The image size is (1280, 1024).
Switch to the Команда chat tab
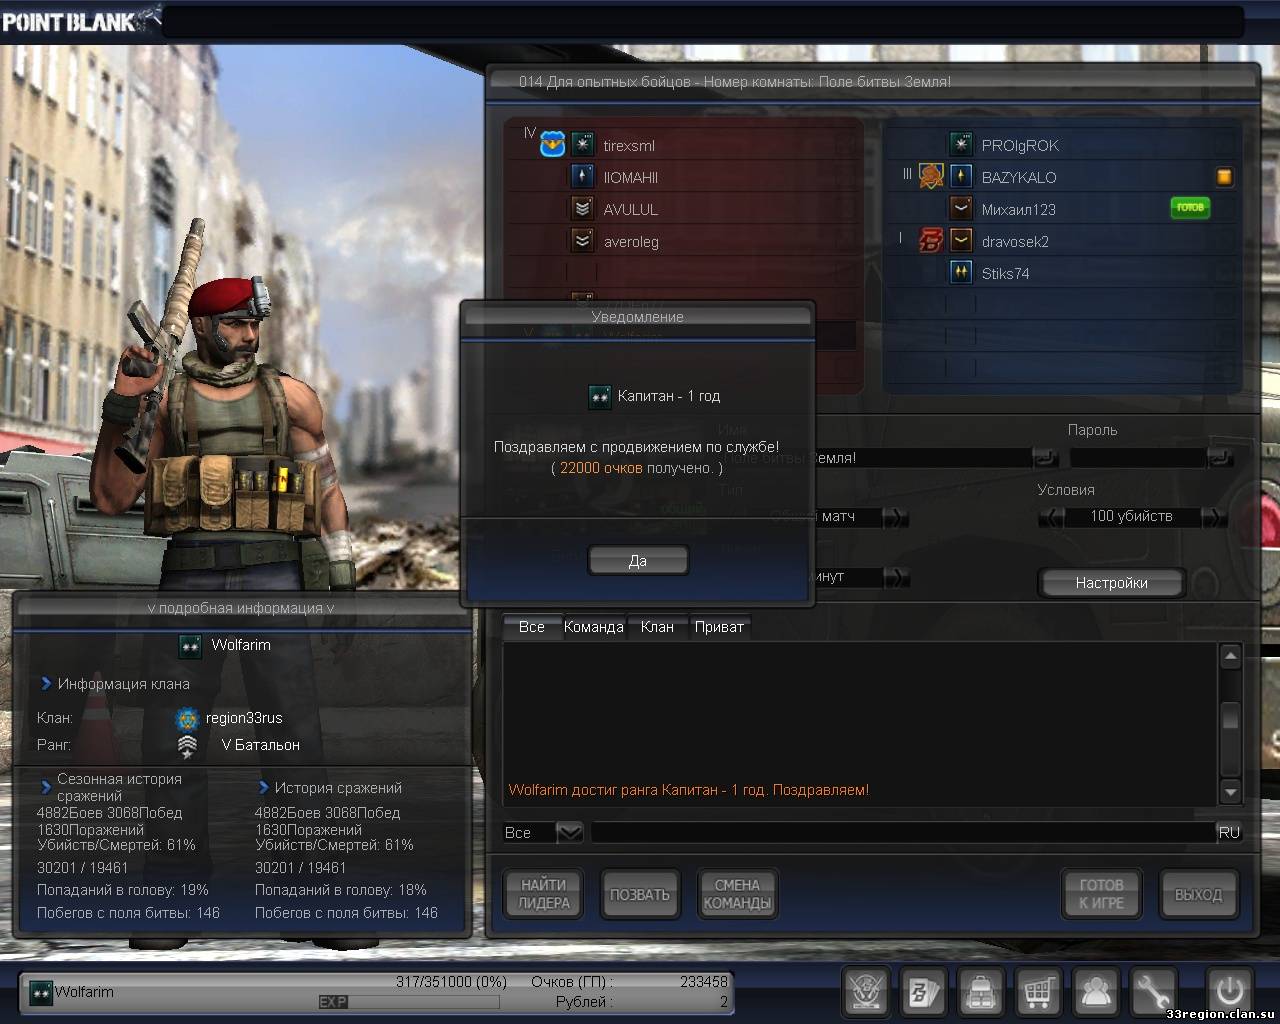pos(594,627)
